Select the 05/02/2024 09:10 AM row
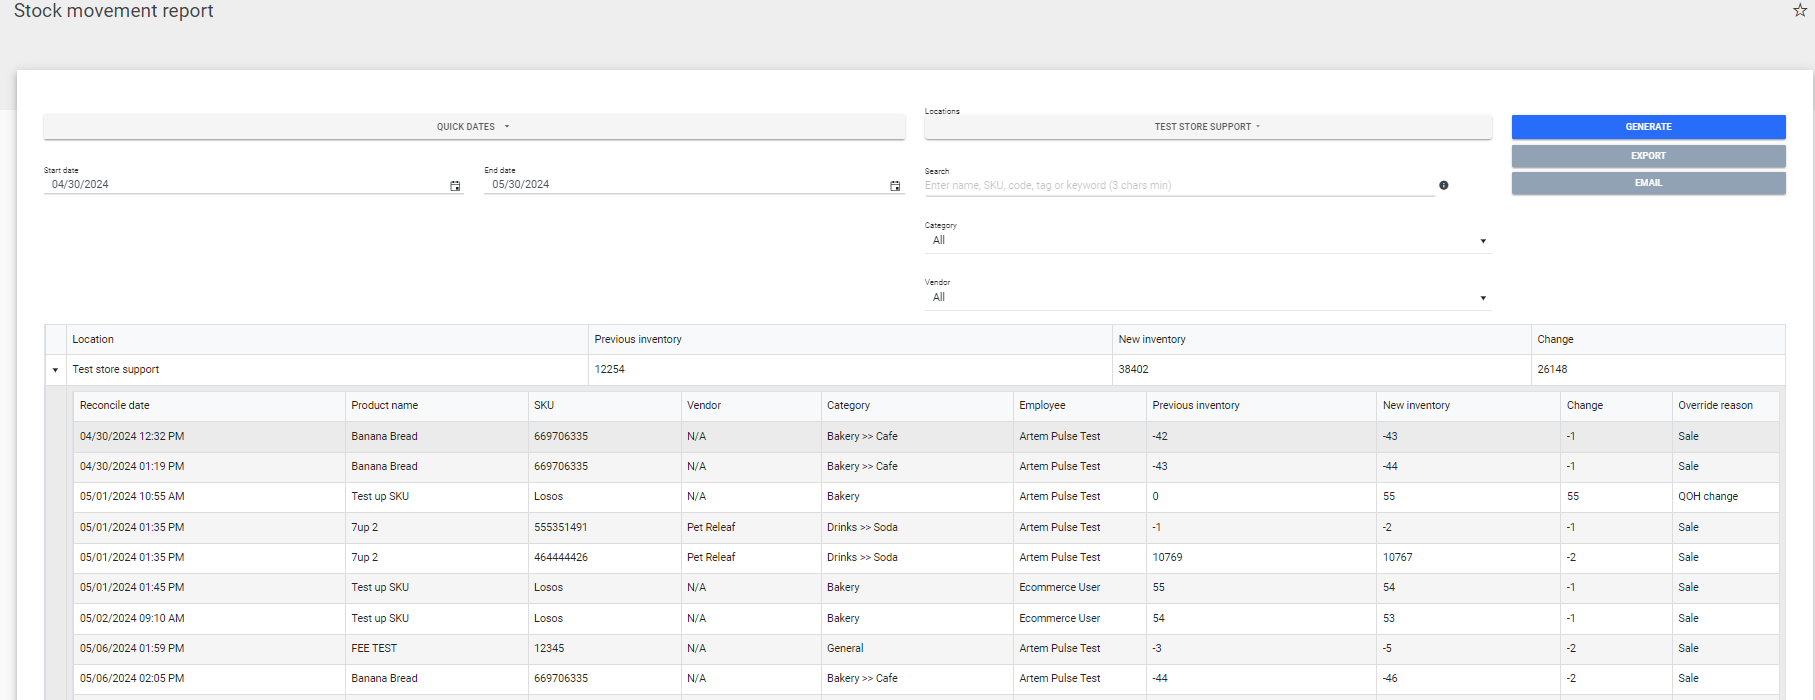Image resolution: width=1815 pixels, height=700 pixels. [926, 619]
